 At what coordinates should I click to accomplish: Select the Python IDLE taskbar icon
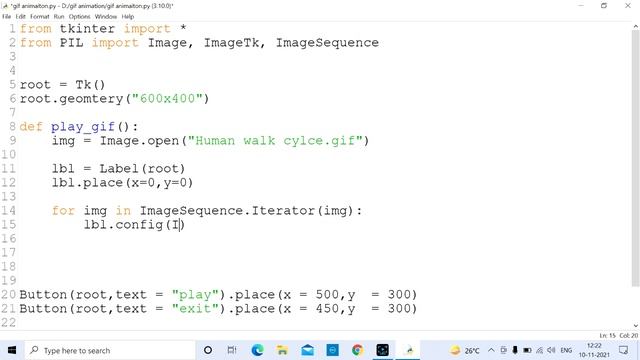408,350
